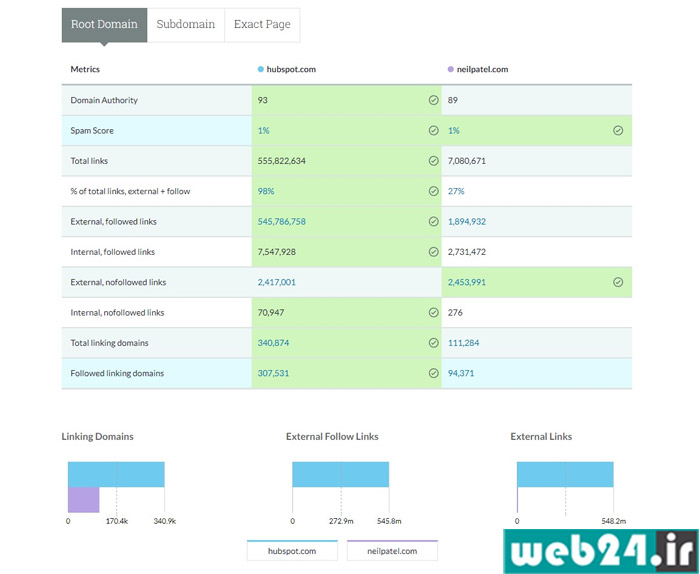Viewport: 700px width, 574px height.
Task: Click hubspot bar in Linking Domains chart
Action: coord(116,474)
